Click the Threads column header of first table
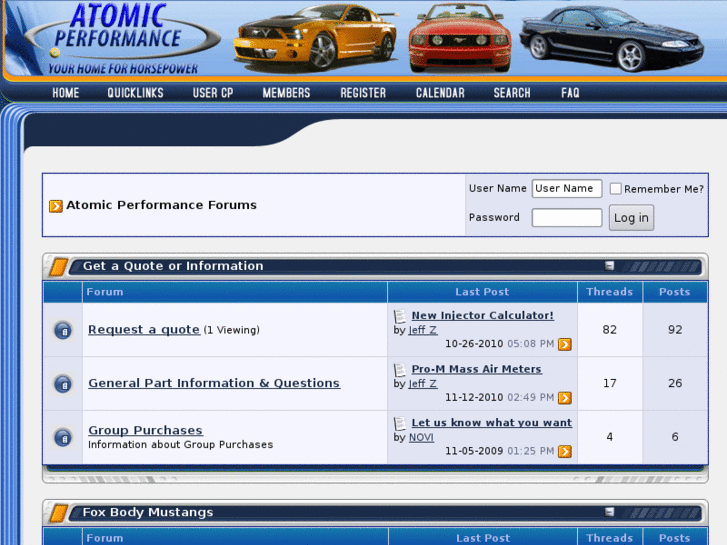This screenshot has width=727, height=545. click(x=610, y=292)
